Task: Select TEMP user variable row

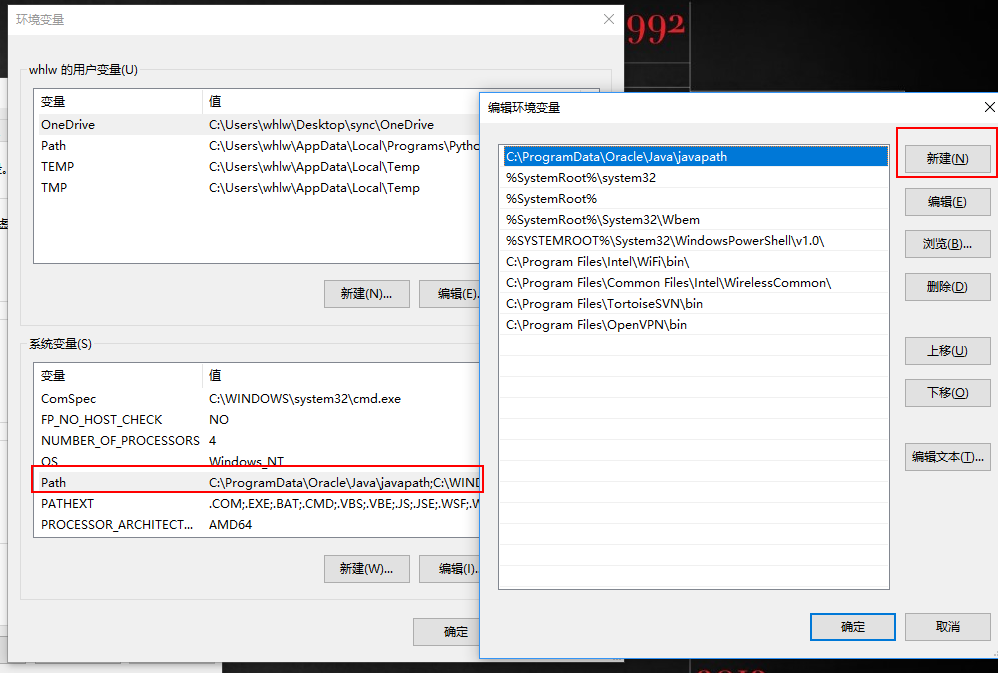Action: click(257, 167)
